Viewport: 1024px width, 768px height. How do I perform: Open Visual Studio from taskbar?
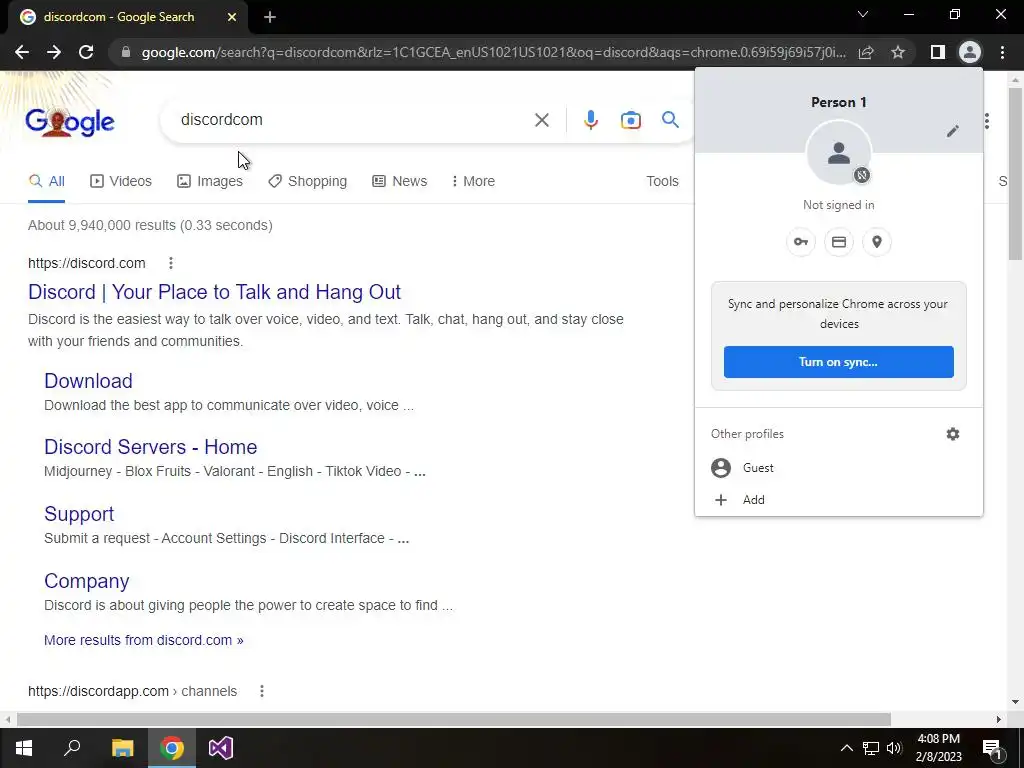coord(221,748)
